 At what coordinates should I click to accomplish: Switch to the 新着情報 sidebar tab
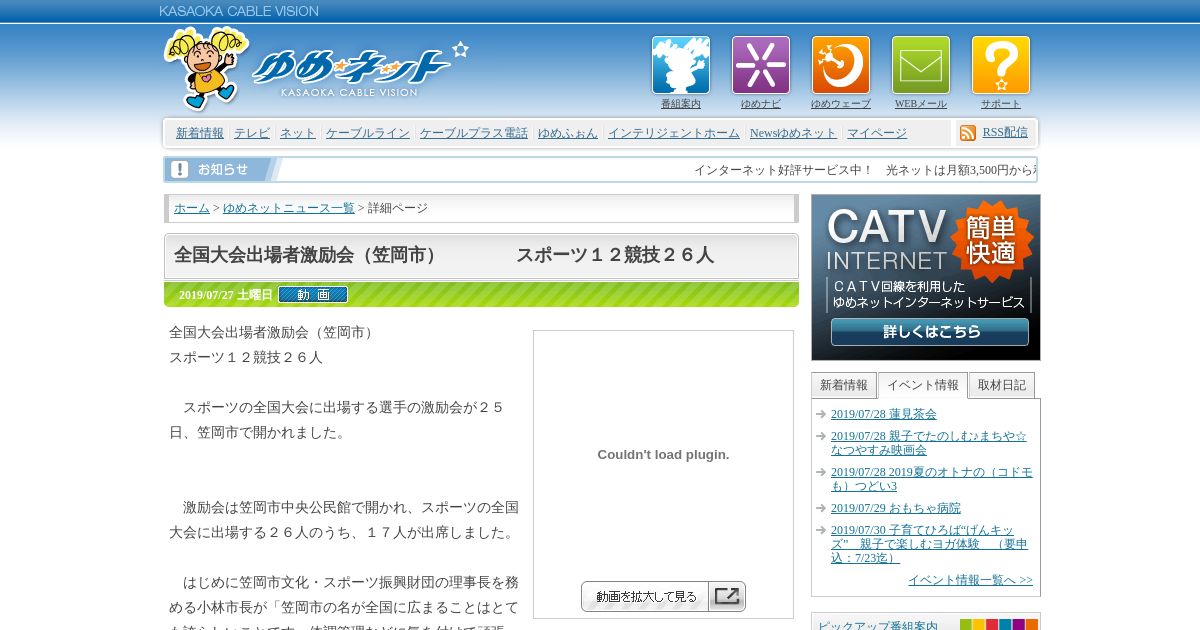pyautogui.click(x=844, y=385)
